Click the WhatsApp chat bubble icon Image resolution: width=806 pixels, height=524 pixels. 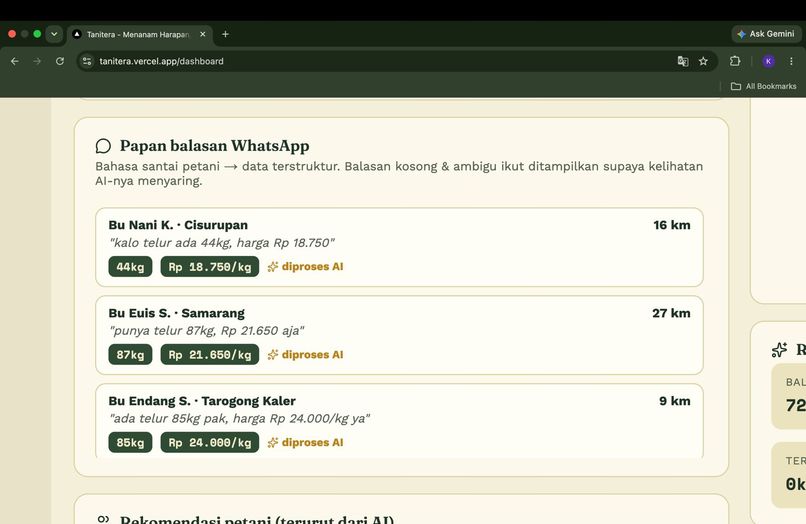click(x=103, y=146)
